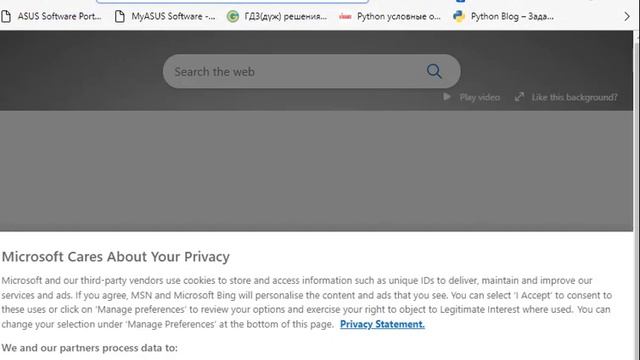Click the Play video triangle icon
This screenshot has height=360, width=640.
pos(447,97)
